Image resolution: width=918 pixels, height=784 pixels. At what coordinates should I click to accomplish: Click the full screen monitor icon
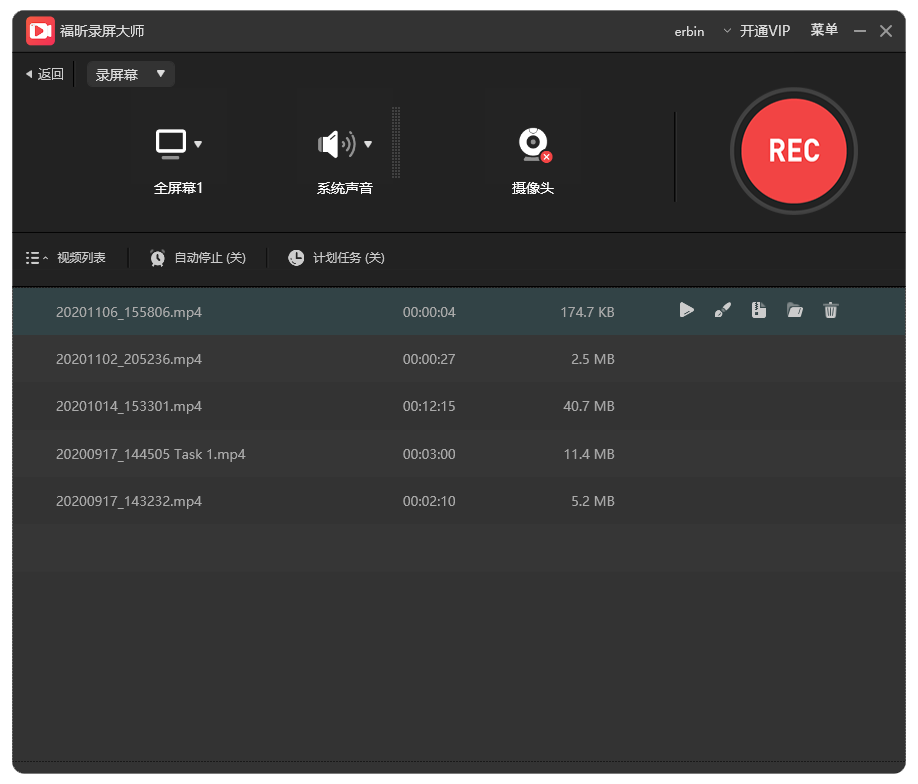171,144
